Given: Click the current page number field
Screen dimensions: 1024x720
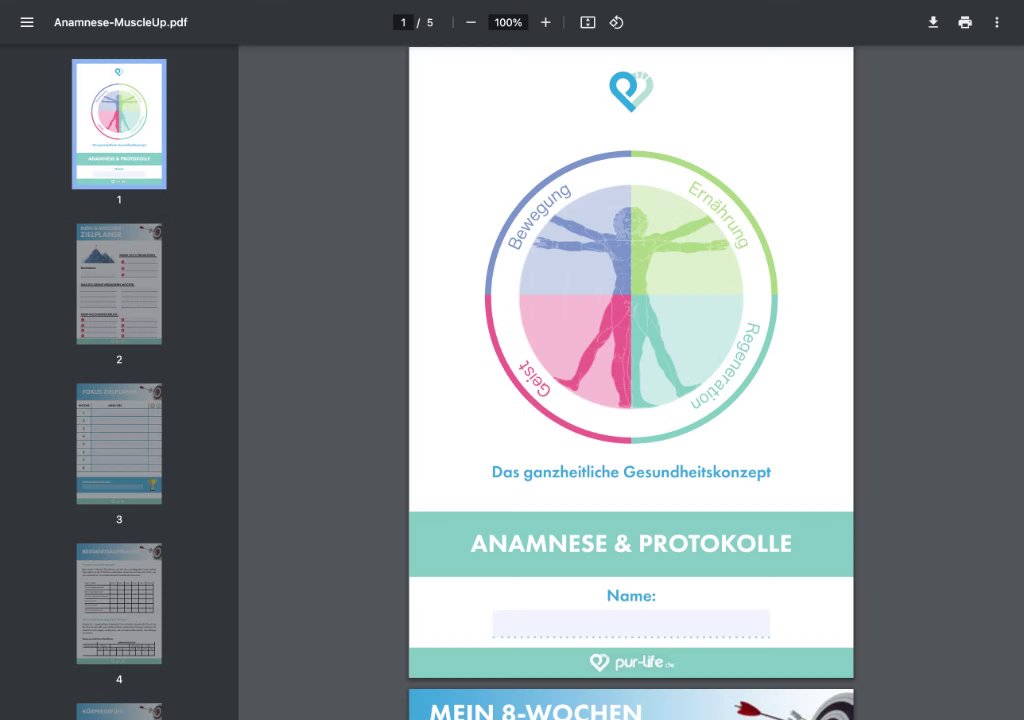Looking at the screenshot, I should pyautogui.click(x=403, y=22).
